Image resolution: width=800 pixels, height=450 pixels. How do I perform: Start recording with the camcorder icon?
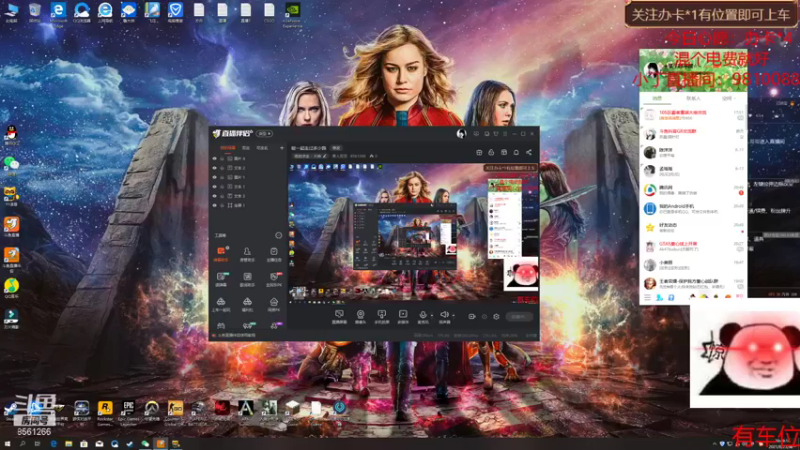pos(472,317)
